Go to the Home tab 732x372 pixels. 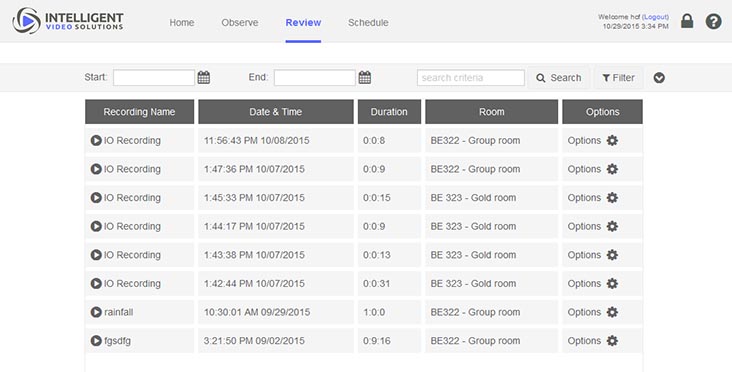pos(182,22)
